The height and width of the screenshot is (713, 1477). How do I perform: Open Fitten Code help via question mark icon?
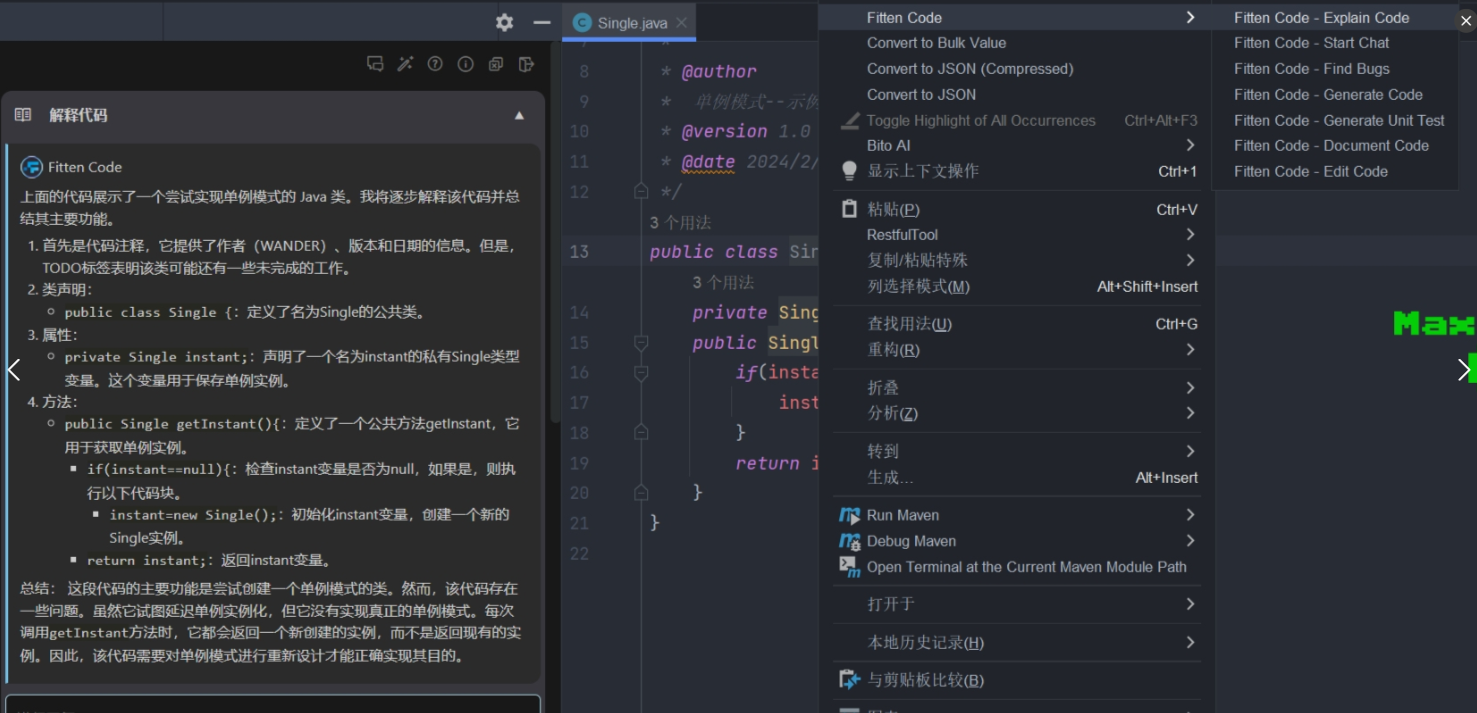(x=435, y=64)
